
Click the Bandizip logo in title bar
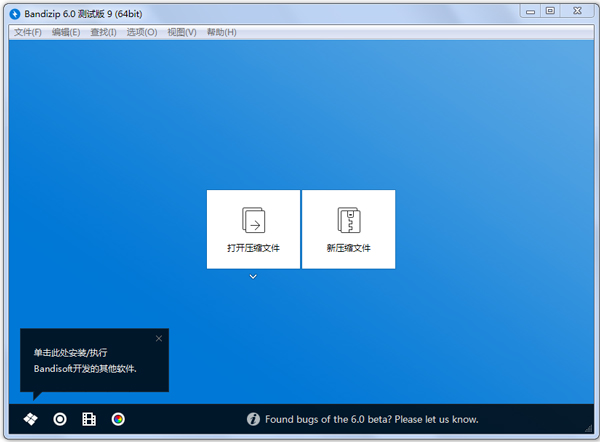pyautogui.click(x=15, y=14)
